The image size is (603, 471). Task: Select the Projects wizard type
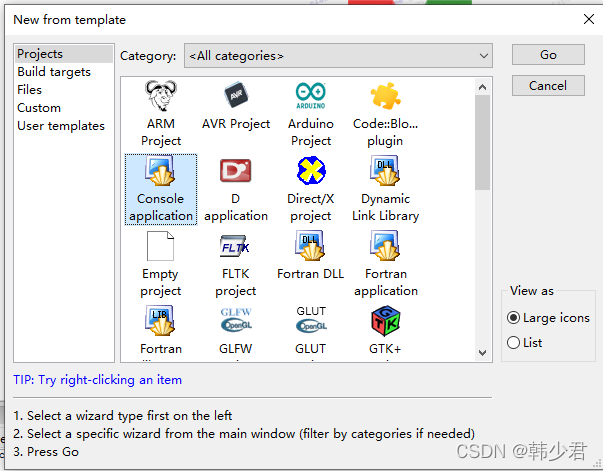click(64, 54)
